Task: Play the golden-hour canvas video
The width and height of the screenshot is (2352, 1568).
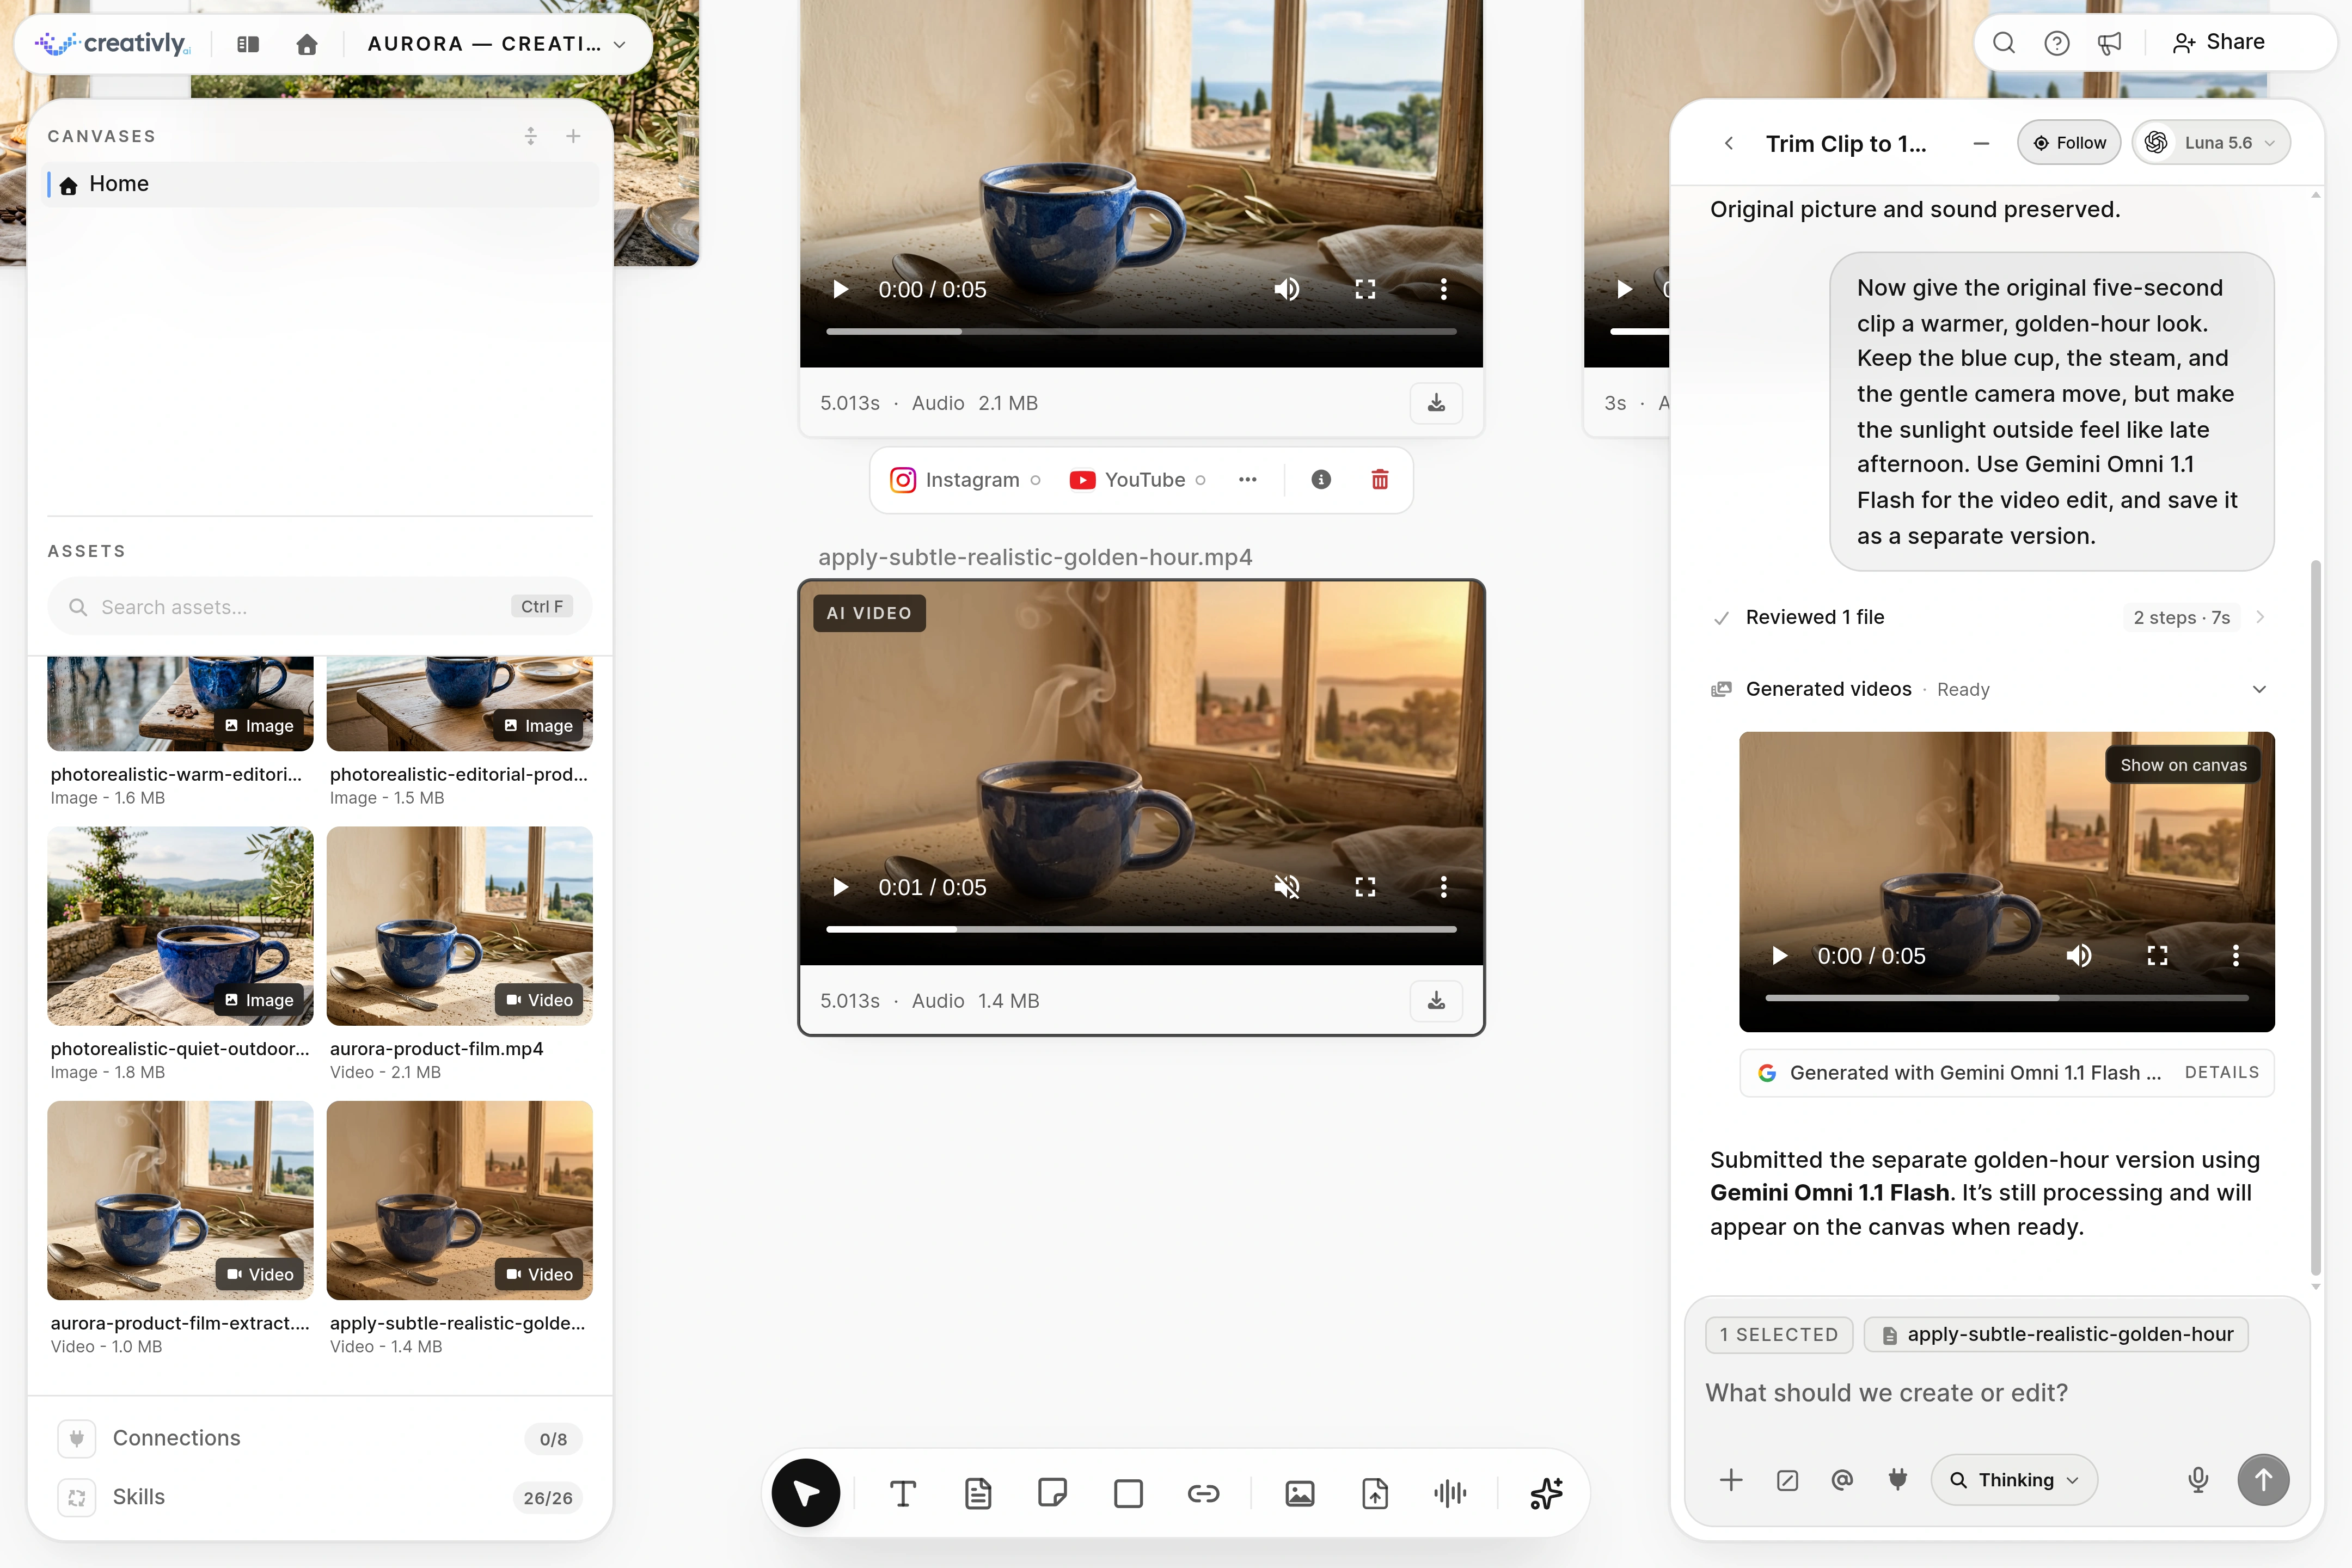Action: click(841, 887)
